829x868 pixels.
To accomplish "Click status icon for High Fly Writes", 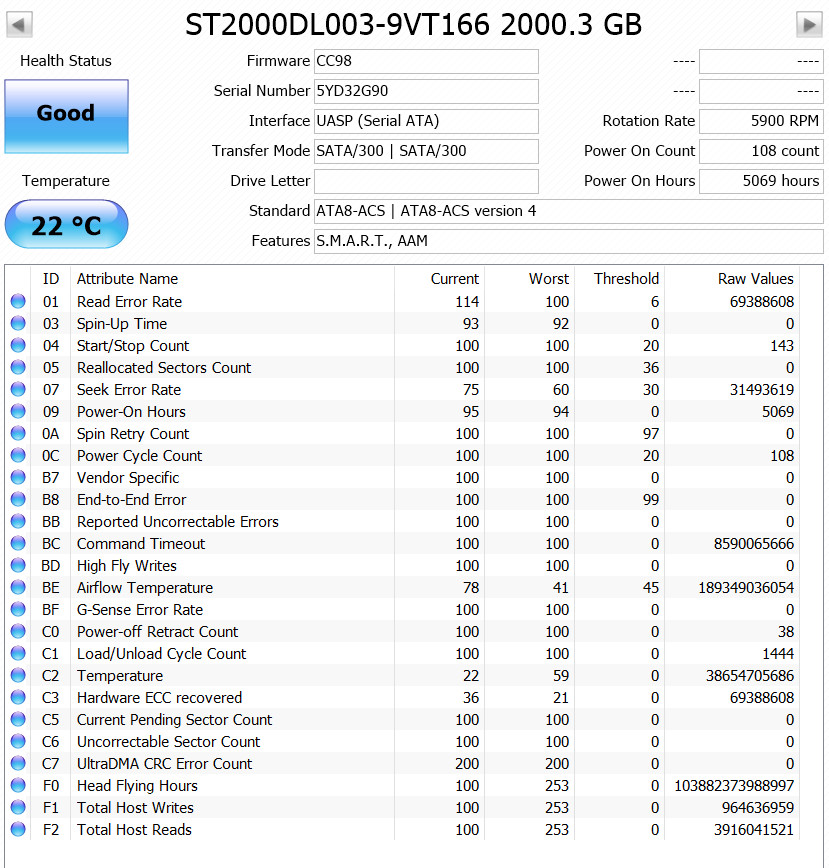I will tap(18, 565).
